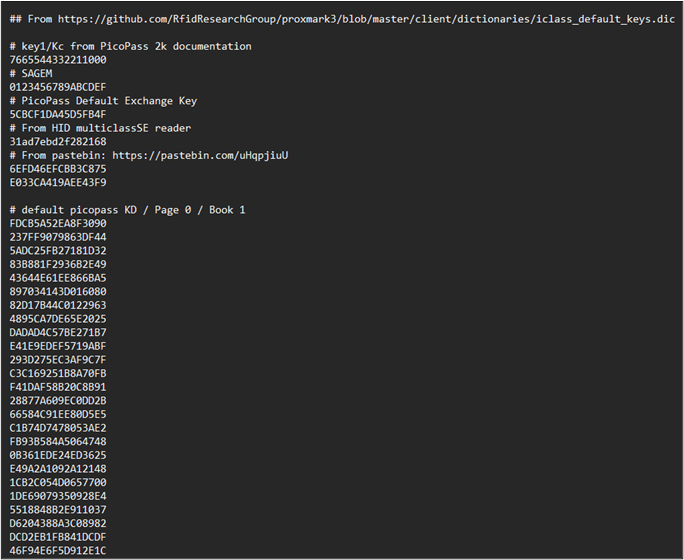
Task: Click the key 1CB2C054D0657700
Action: coord(58,482)
